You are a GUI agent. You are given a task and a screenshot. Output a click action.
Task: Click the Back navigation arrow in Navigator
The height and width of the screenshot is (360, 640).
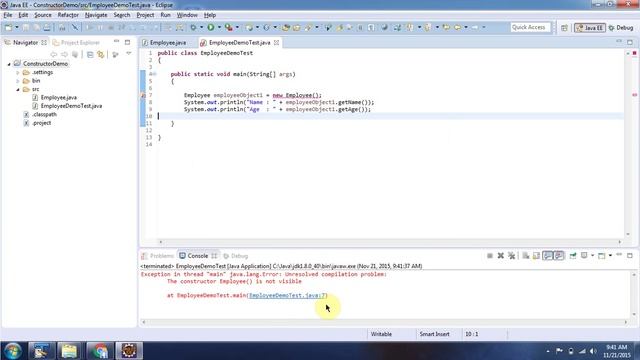pos(53,54)
